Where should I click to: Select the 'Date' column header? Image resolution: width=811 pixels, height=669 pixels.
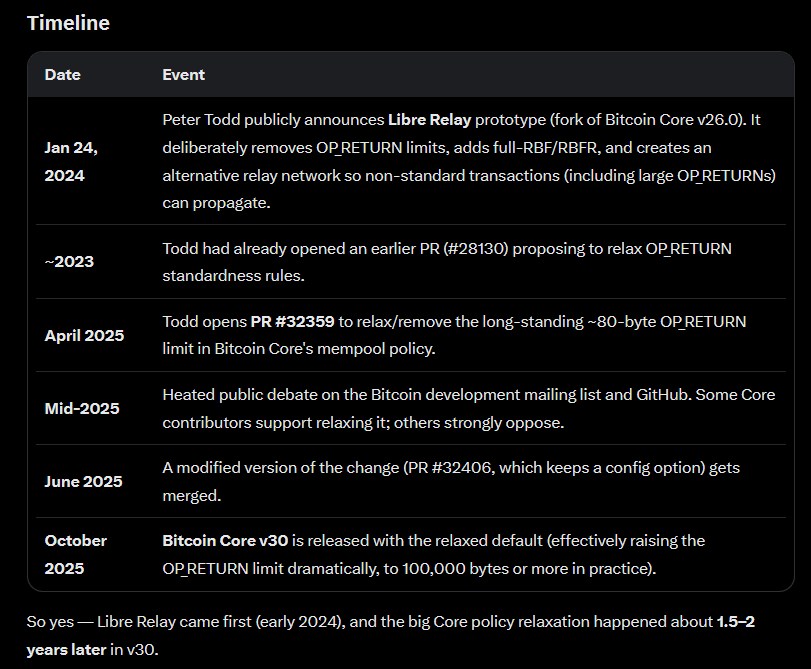click(x=63, y=75)
